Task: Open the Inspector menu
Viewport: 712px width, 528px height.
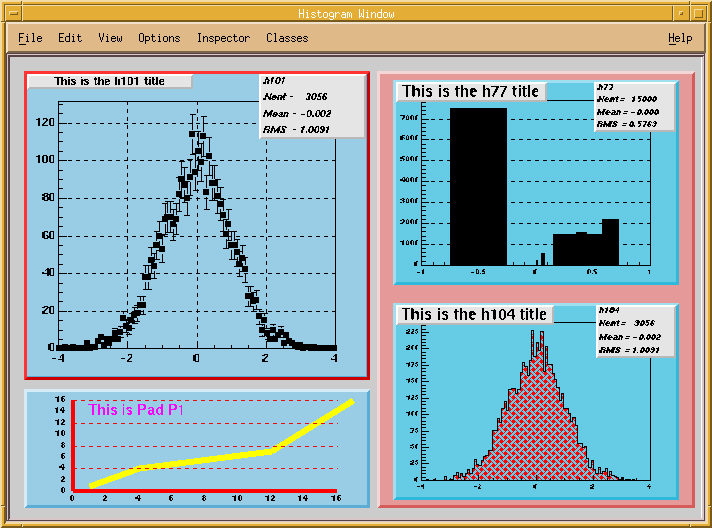Action: [x=223, y=38]
